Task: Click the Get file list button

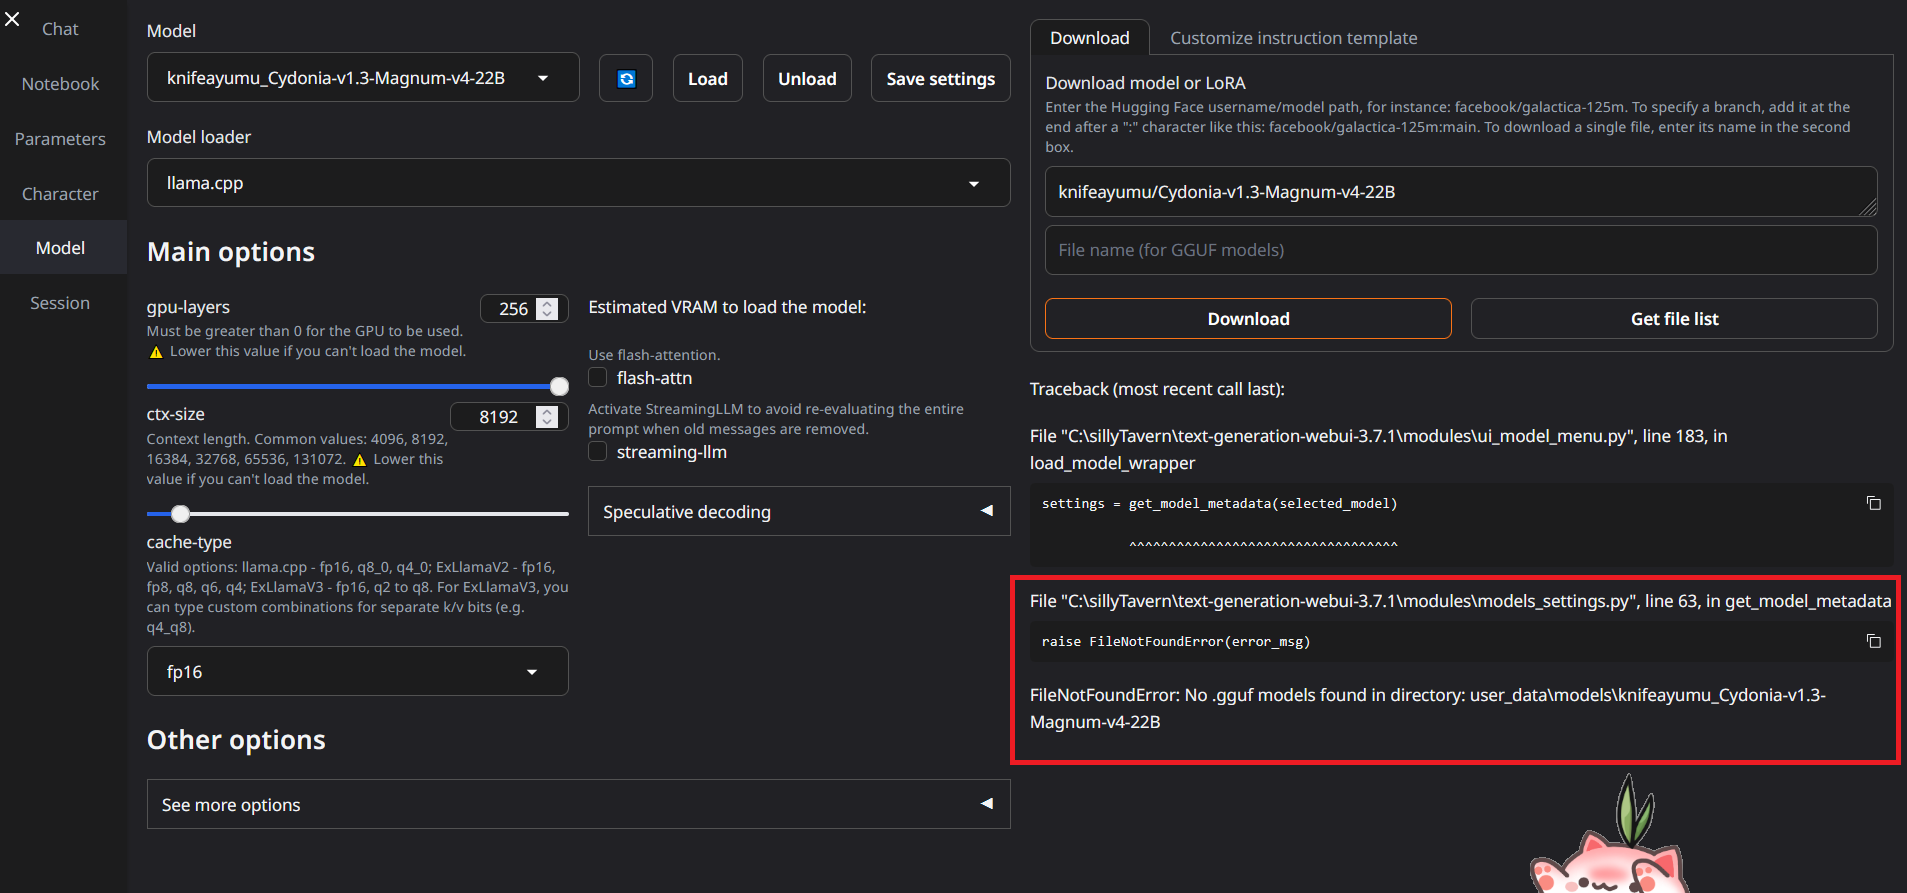Action: point(1674,319)
